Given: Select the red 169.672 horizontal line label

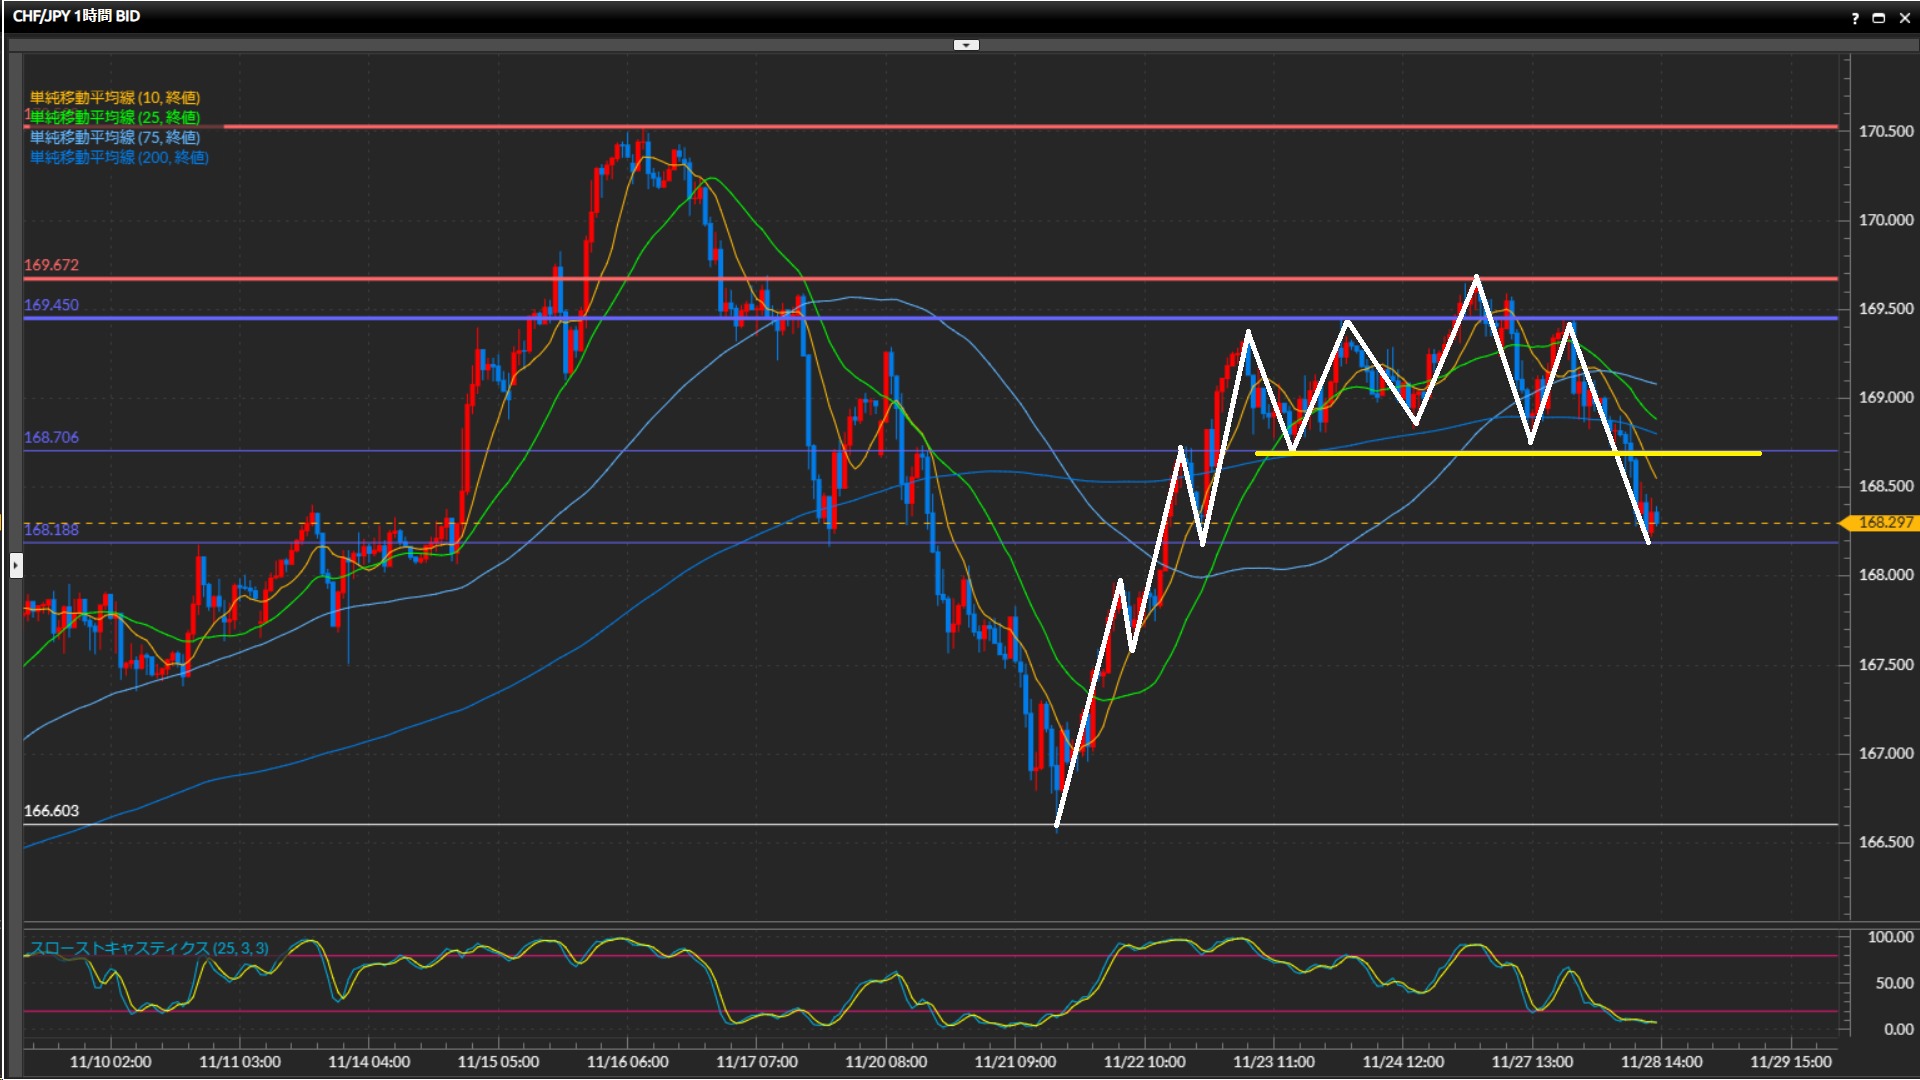Looking at the screenshot, I should click(51, 265).
